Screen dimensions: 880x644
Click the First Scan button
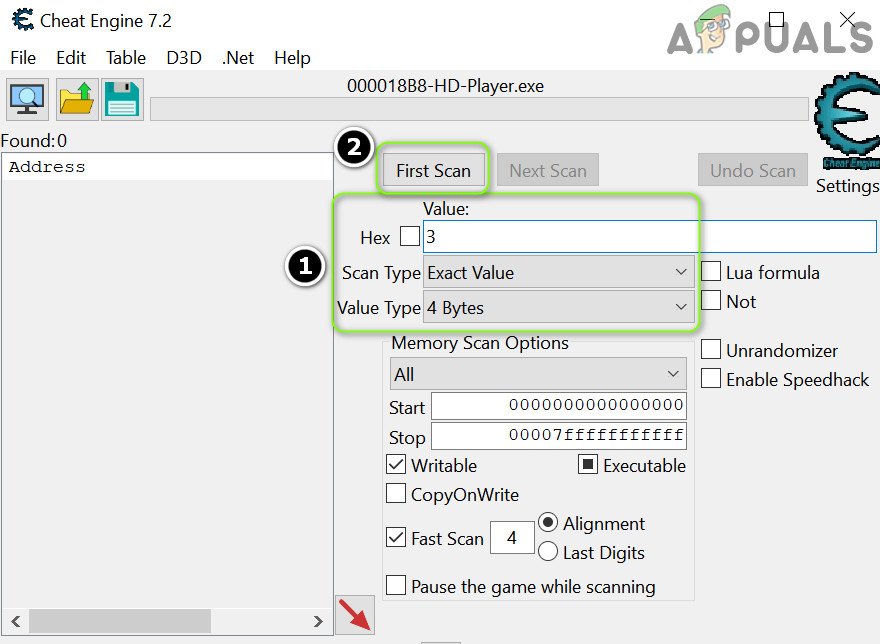pyautogui.click(x=433, y=170)
